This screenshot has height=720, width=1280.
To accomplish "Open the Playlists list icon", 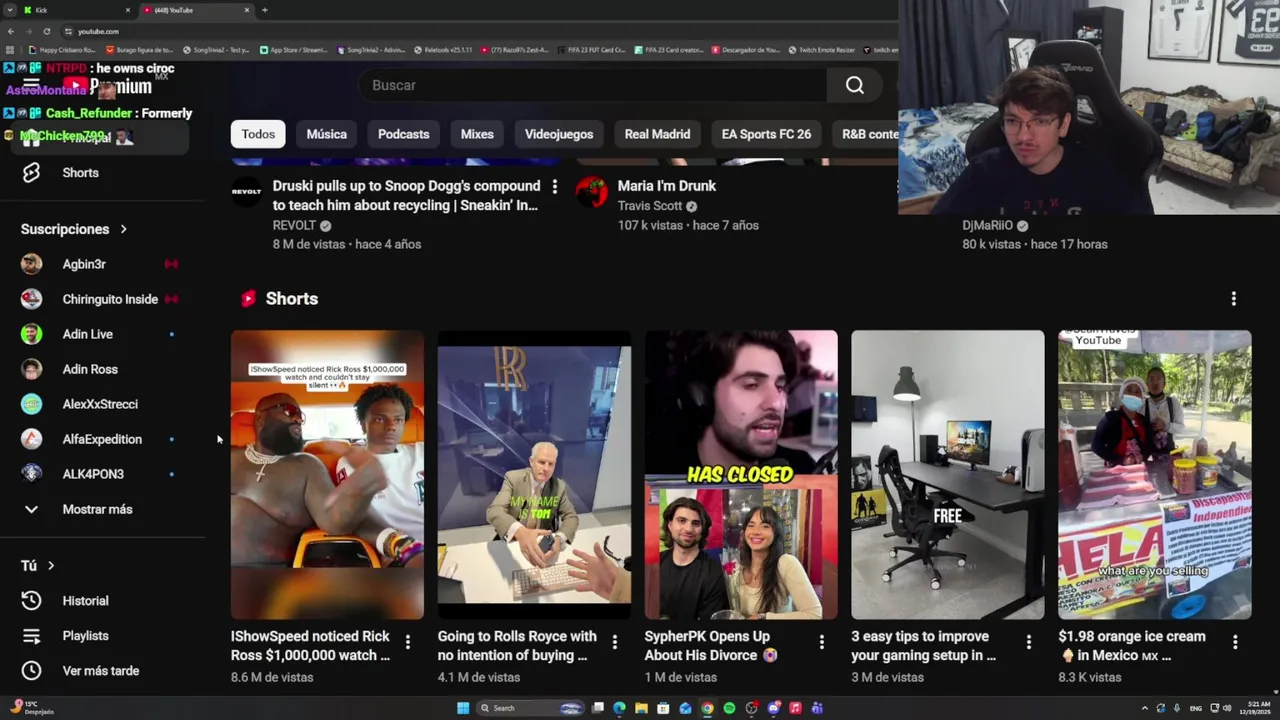I will point(31,636).
